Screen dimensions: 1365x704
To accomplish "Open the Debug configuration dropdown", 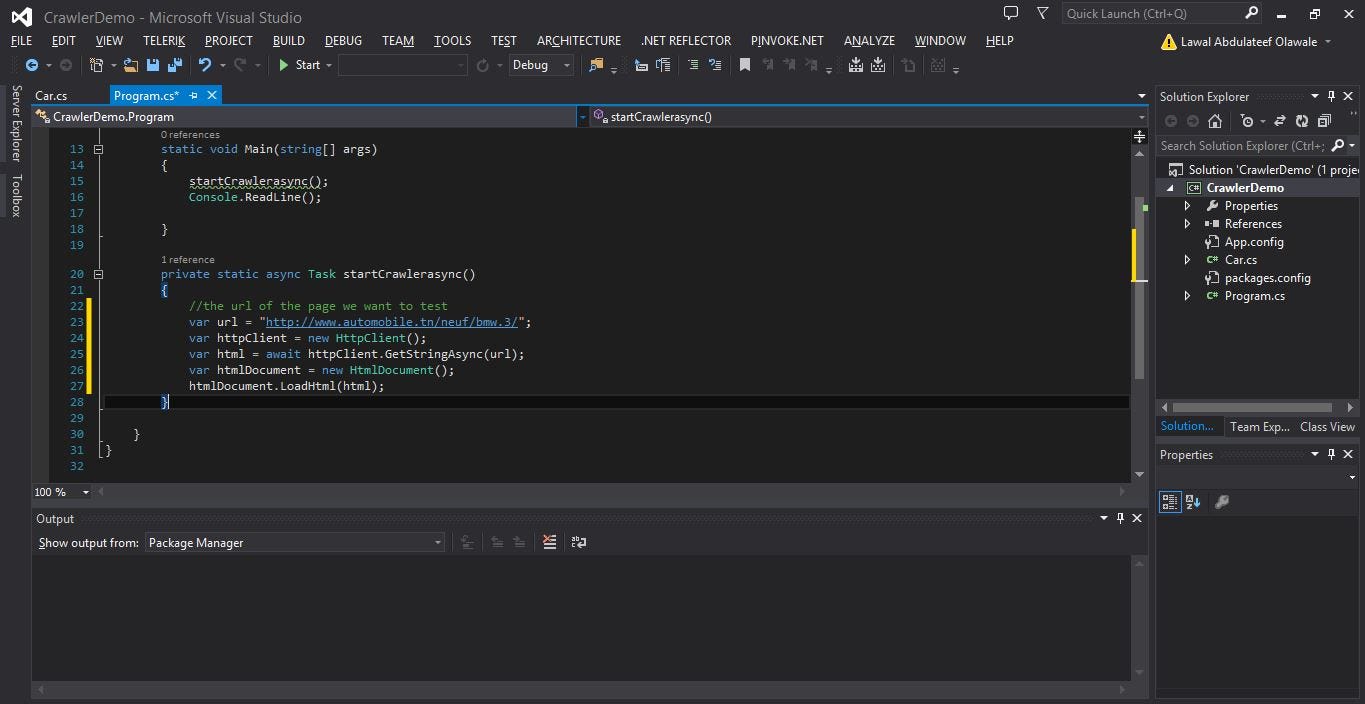I will 541,65.
